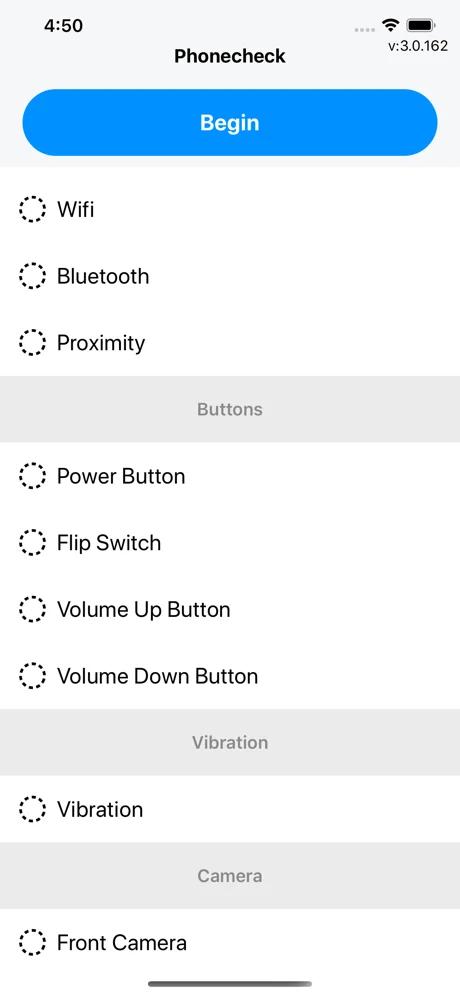
Task: Tap the wifi signal icon in status bar
Action: point(390,25)
